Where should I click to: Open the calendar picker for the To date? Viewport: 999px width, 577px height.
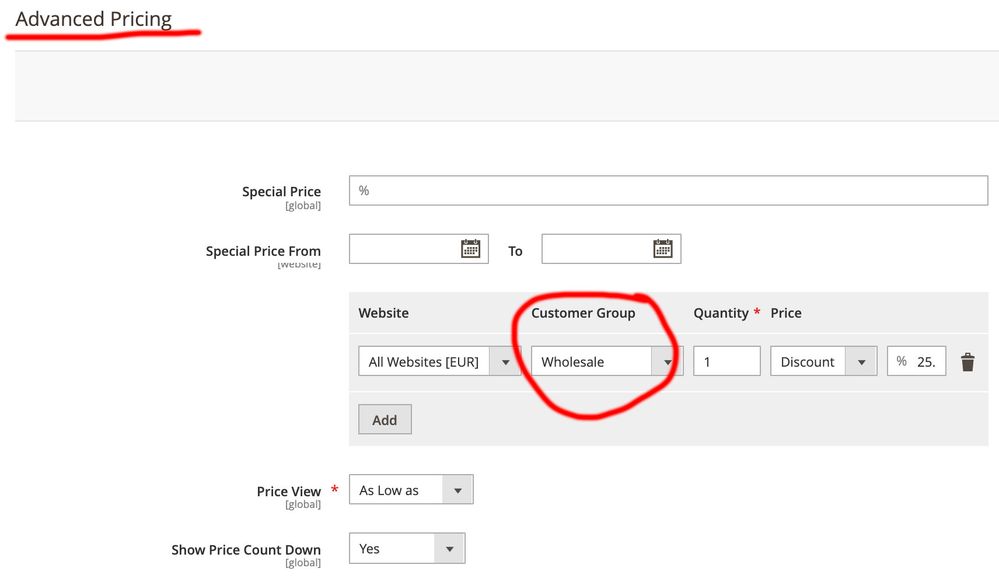pos(662,249)
